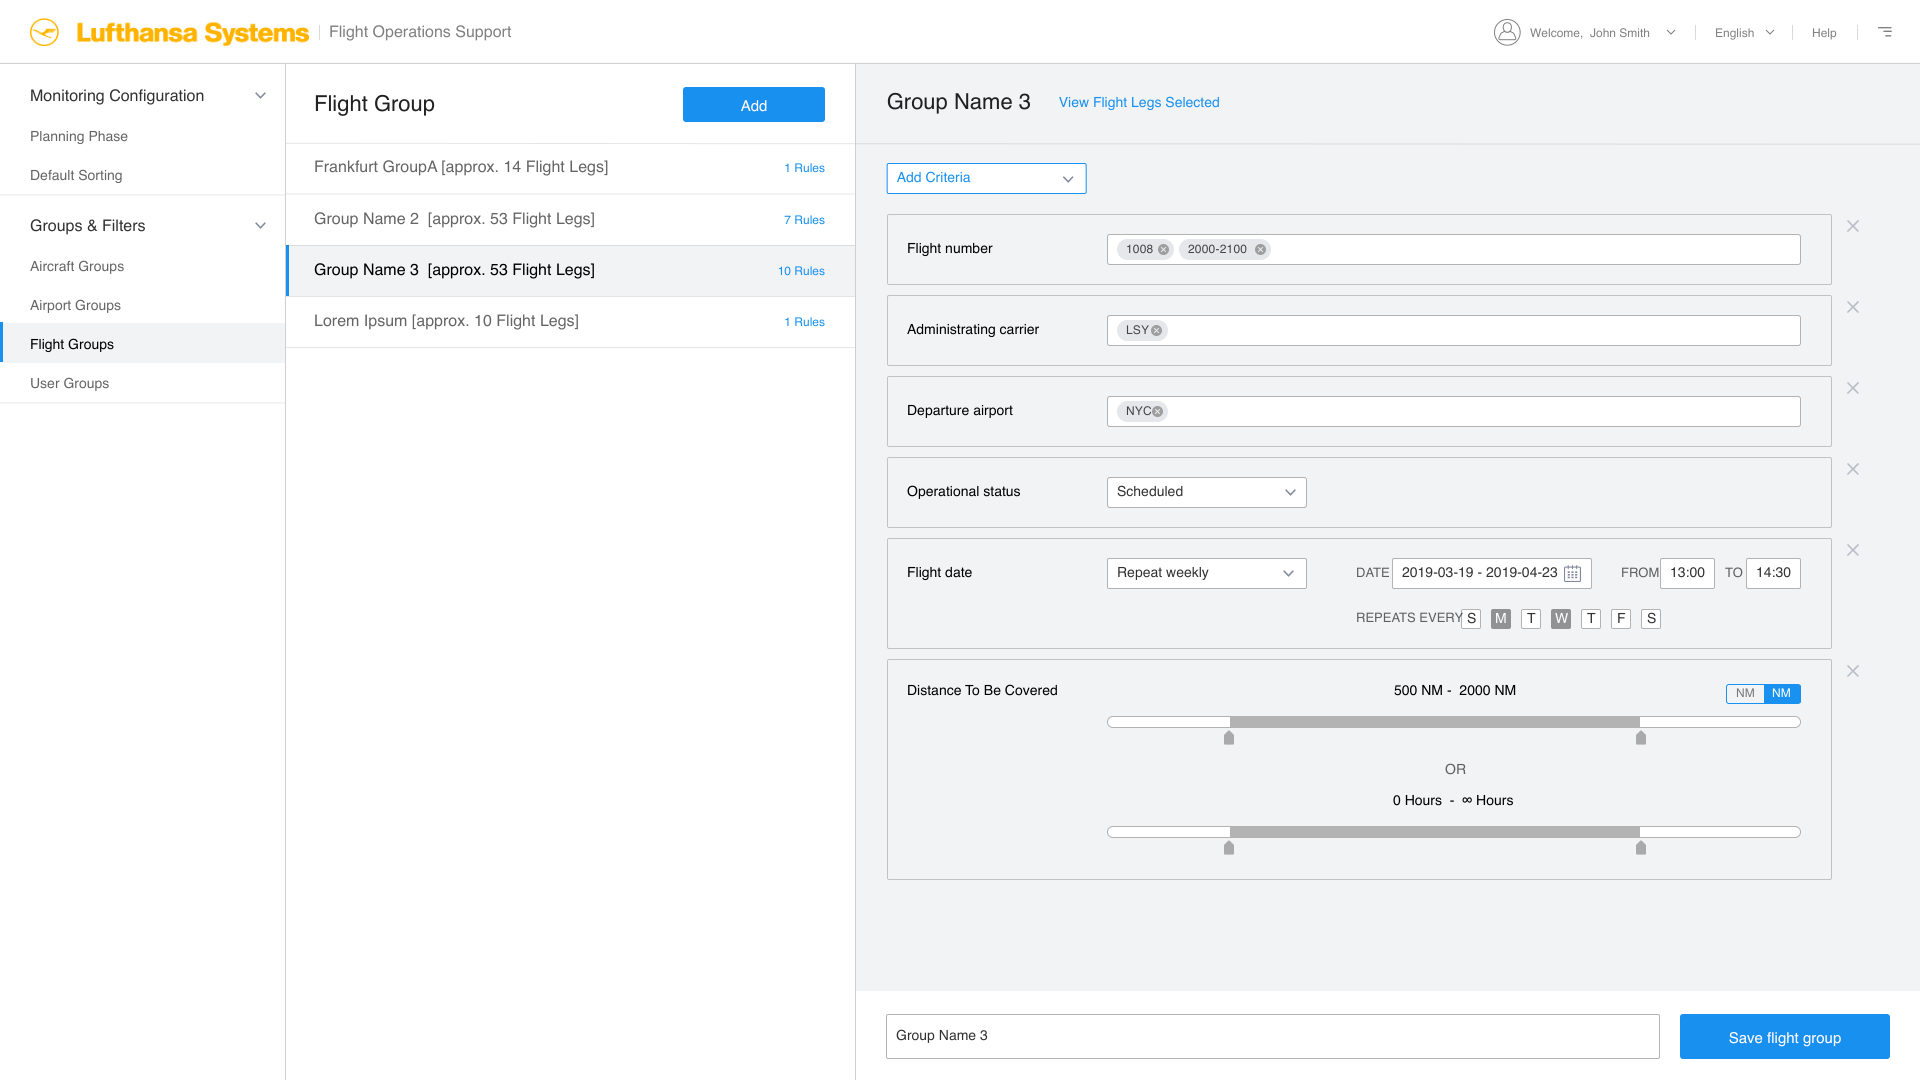Screen dimensions: 1920x1080
Task: Collapse the Groups & Filters section
Action: (x=260, y=226)
